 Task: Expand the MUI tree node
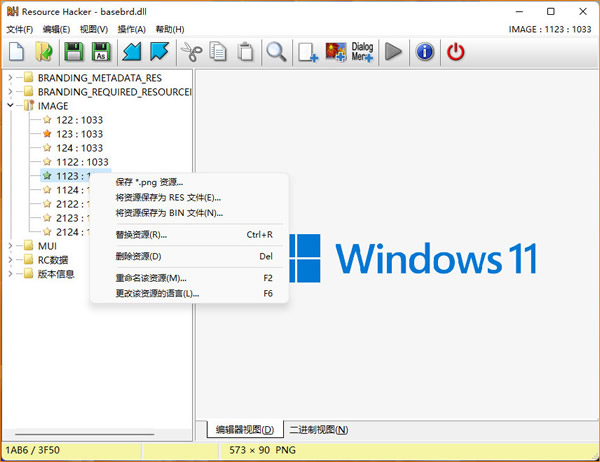pos(10,246)
